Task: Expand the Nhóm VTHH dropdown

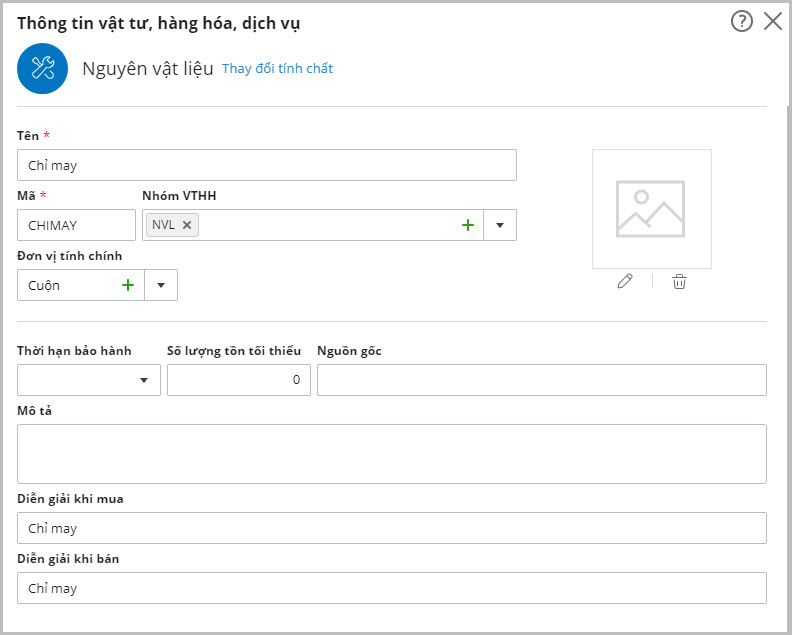Action: click(x=500, y=225)
